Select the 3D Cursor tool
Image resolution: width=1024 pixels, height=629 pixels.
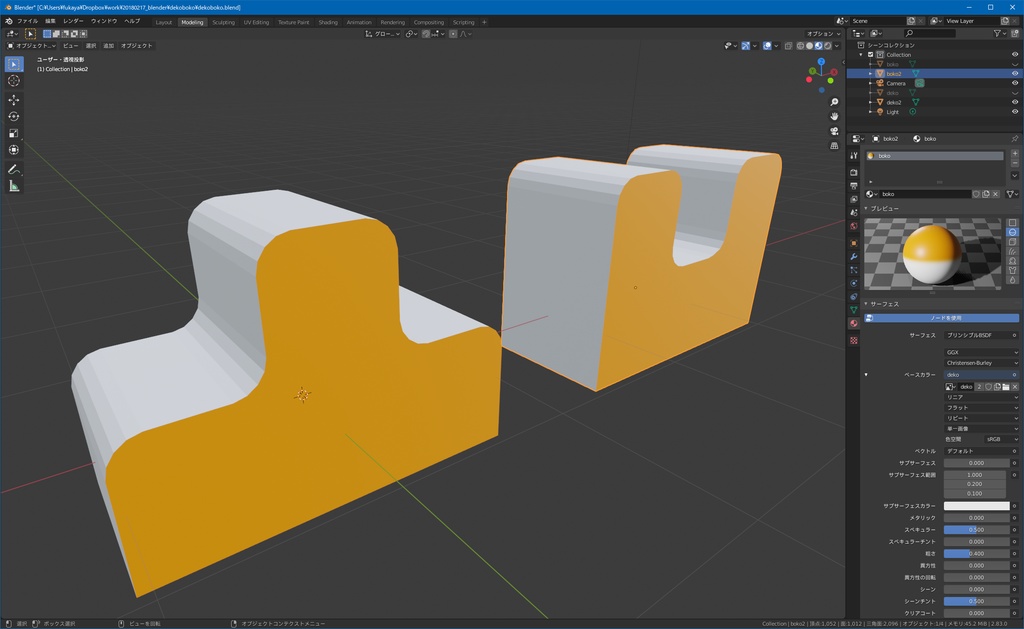pyautogui.click(x=13, y=81)
